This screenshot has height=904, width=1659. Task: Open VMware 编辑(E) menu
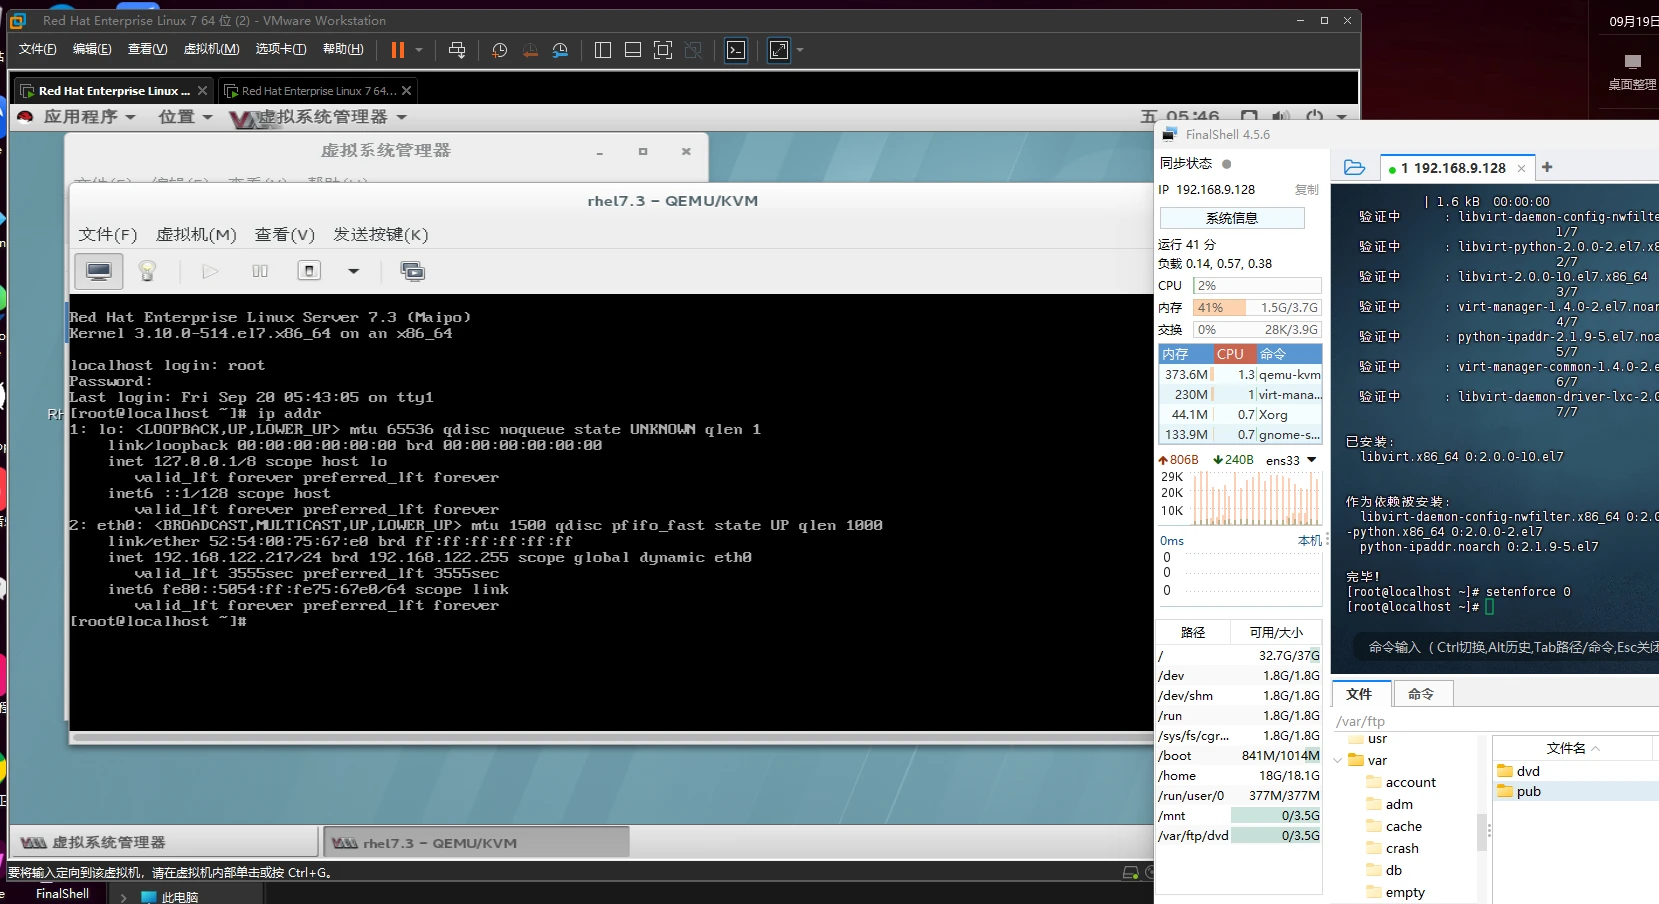92,49
